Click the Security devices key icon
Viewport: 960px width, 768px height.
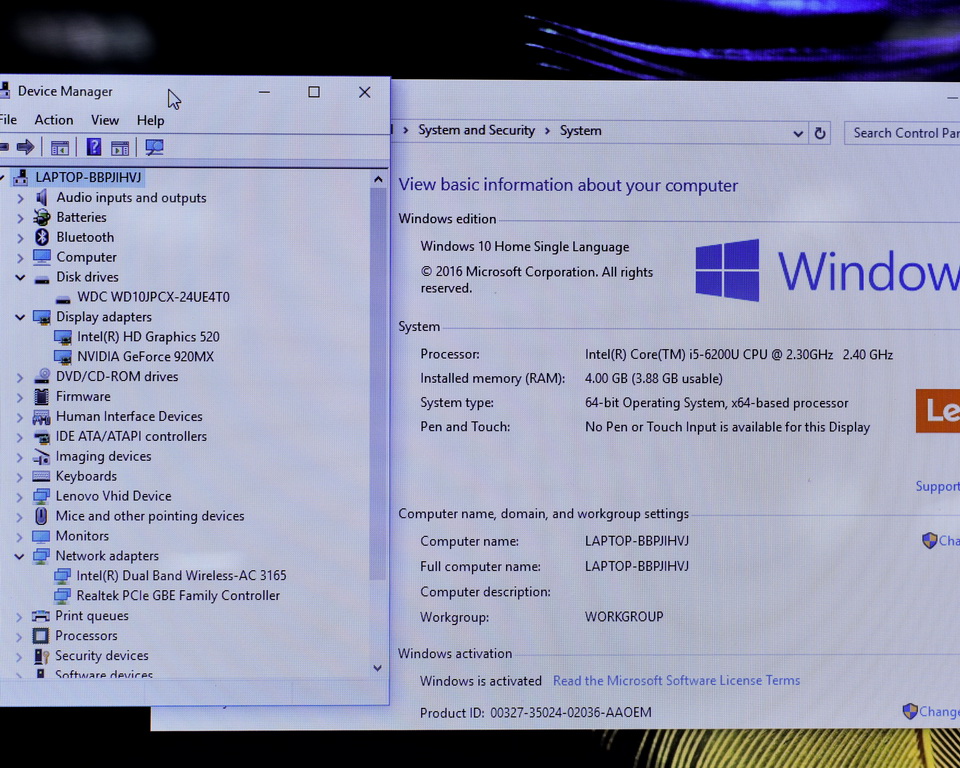41,656
